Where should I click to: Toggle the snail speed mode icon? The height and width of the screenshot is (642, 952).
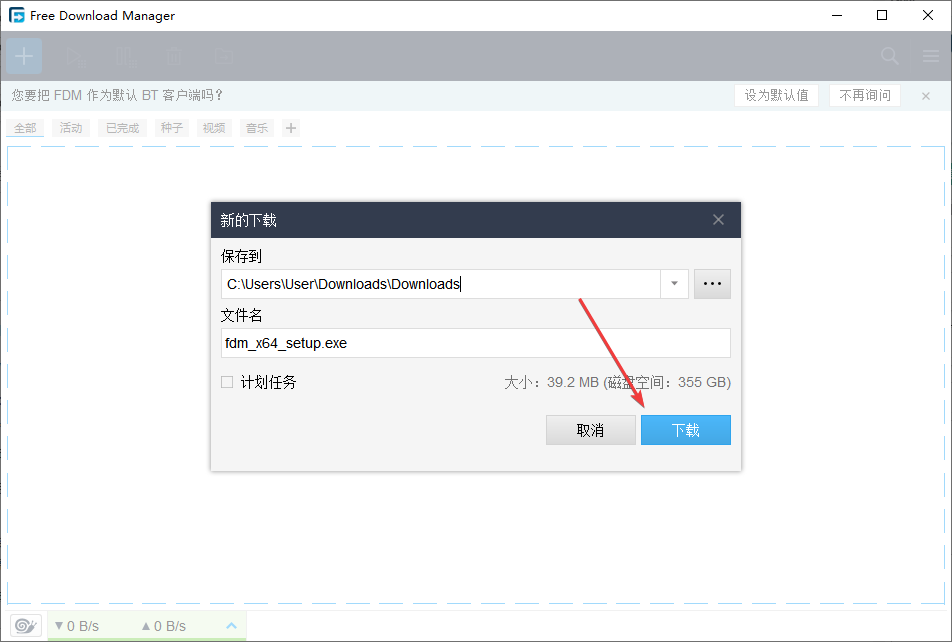[x=26, y=626]
